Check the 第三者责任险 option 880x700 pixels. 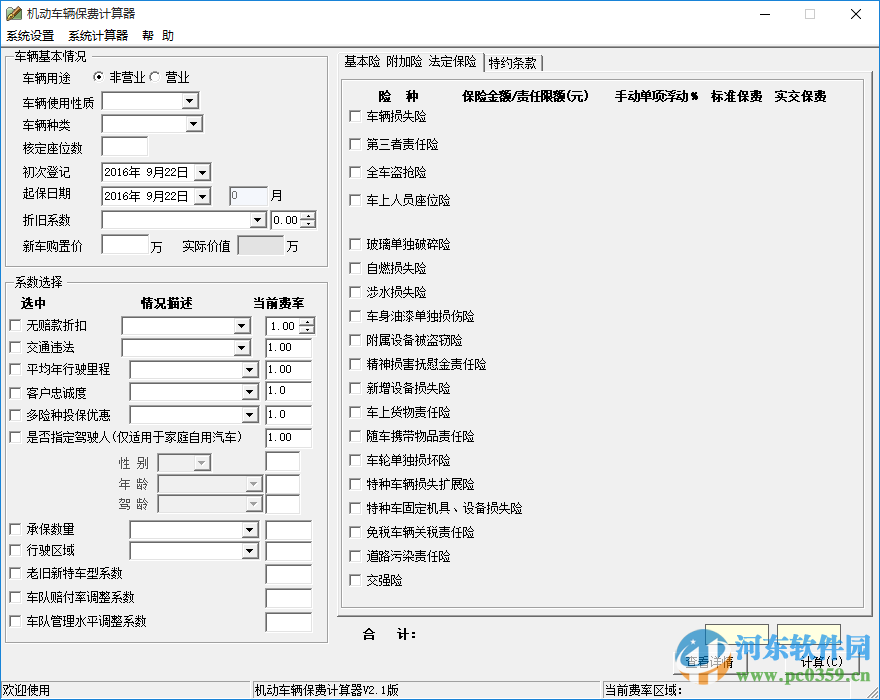(355, 144)
